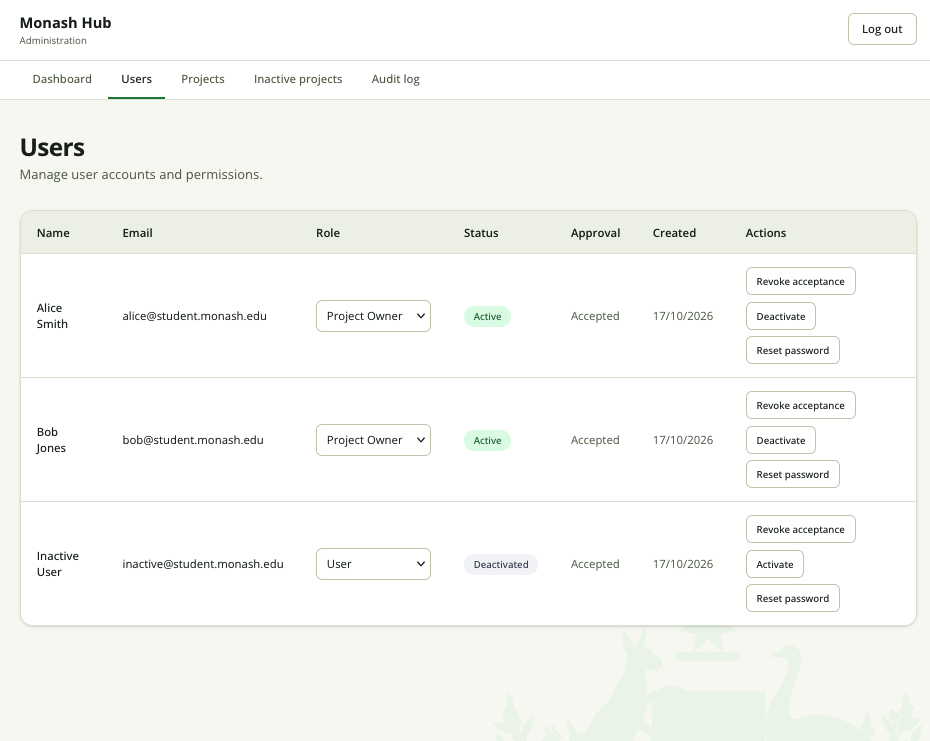Image resolution: width=930 pixels, height=741 pixels.
Task: Revoke acceptance for Inactive User
Action: point(801,529)
